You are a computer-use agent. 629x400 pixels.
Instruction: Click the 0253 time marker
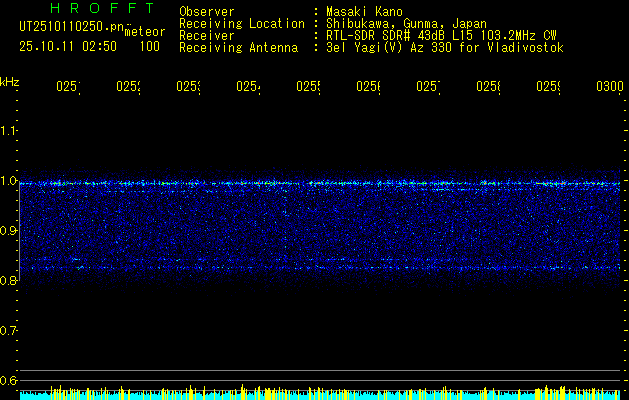coord(189,87)
